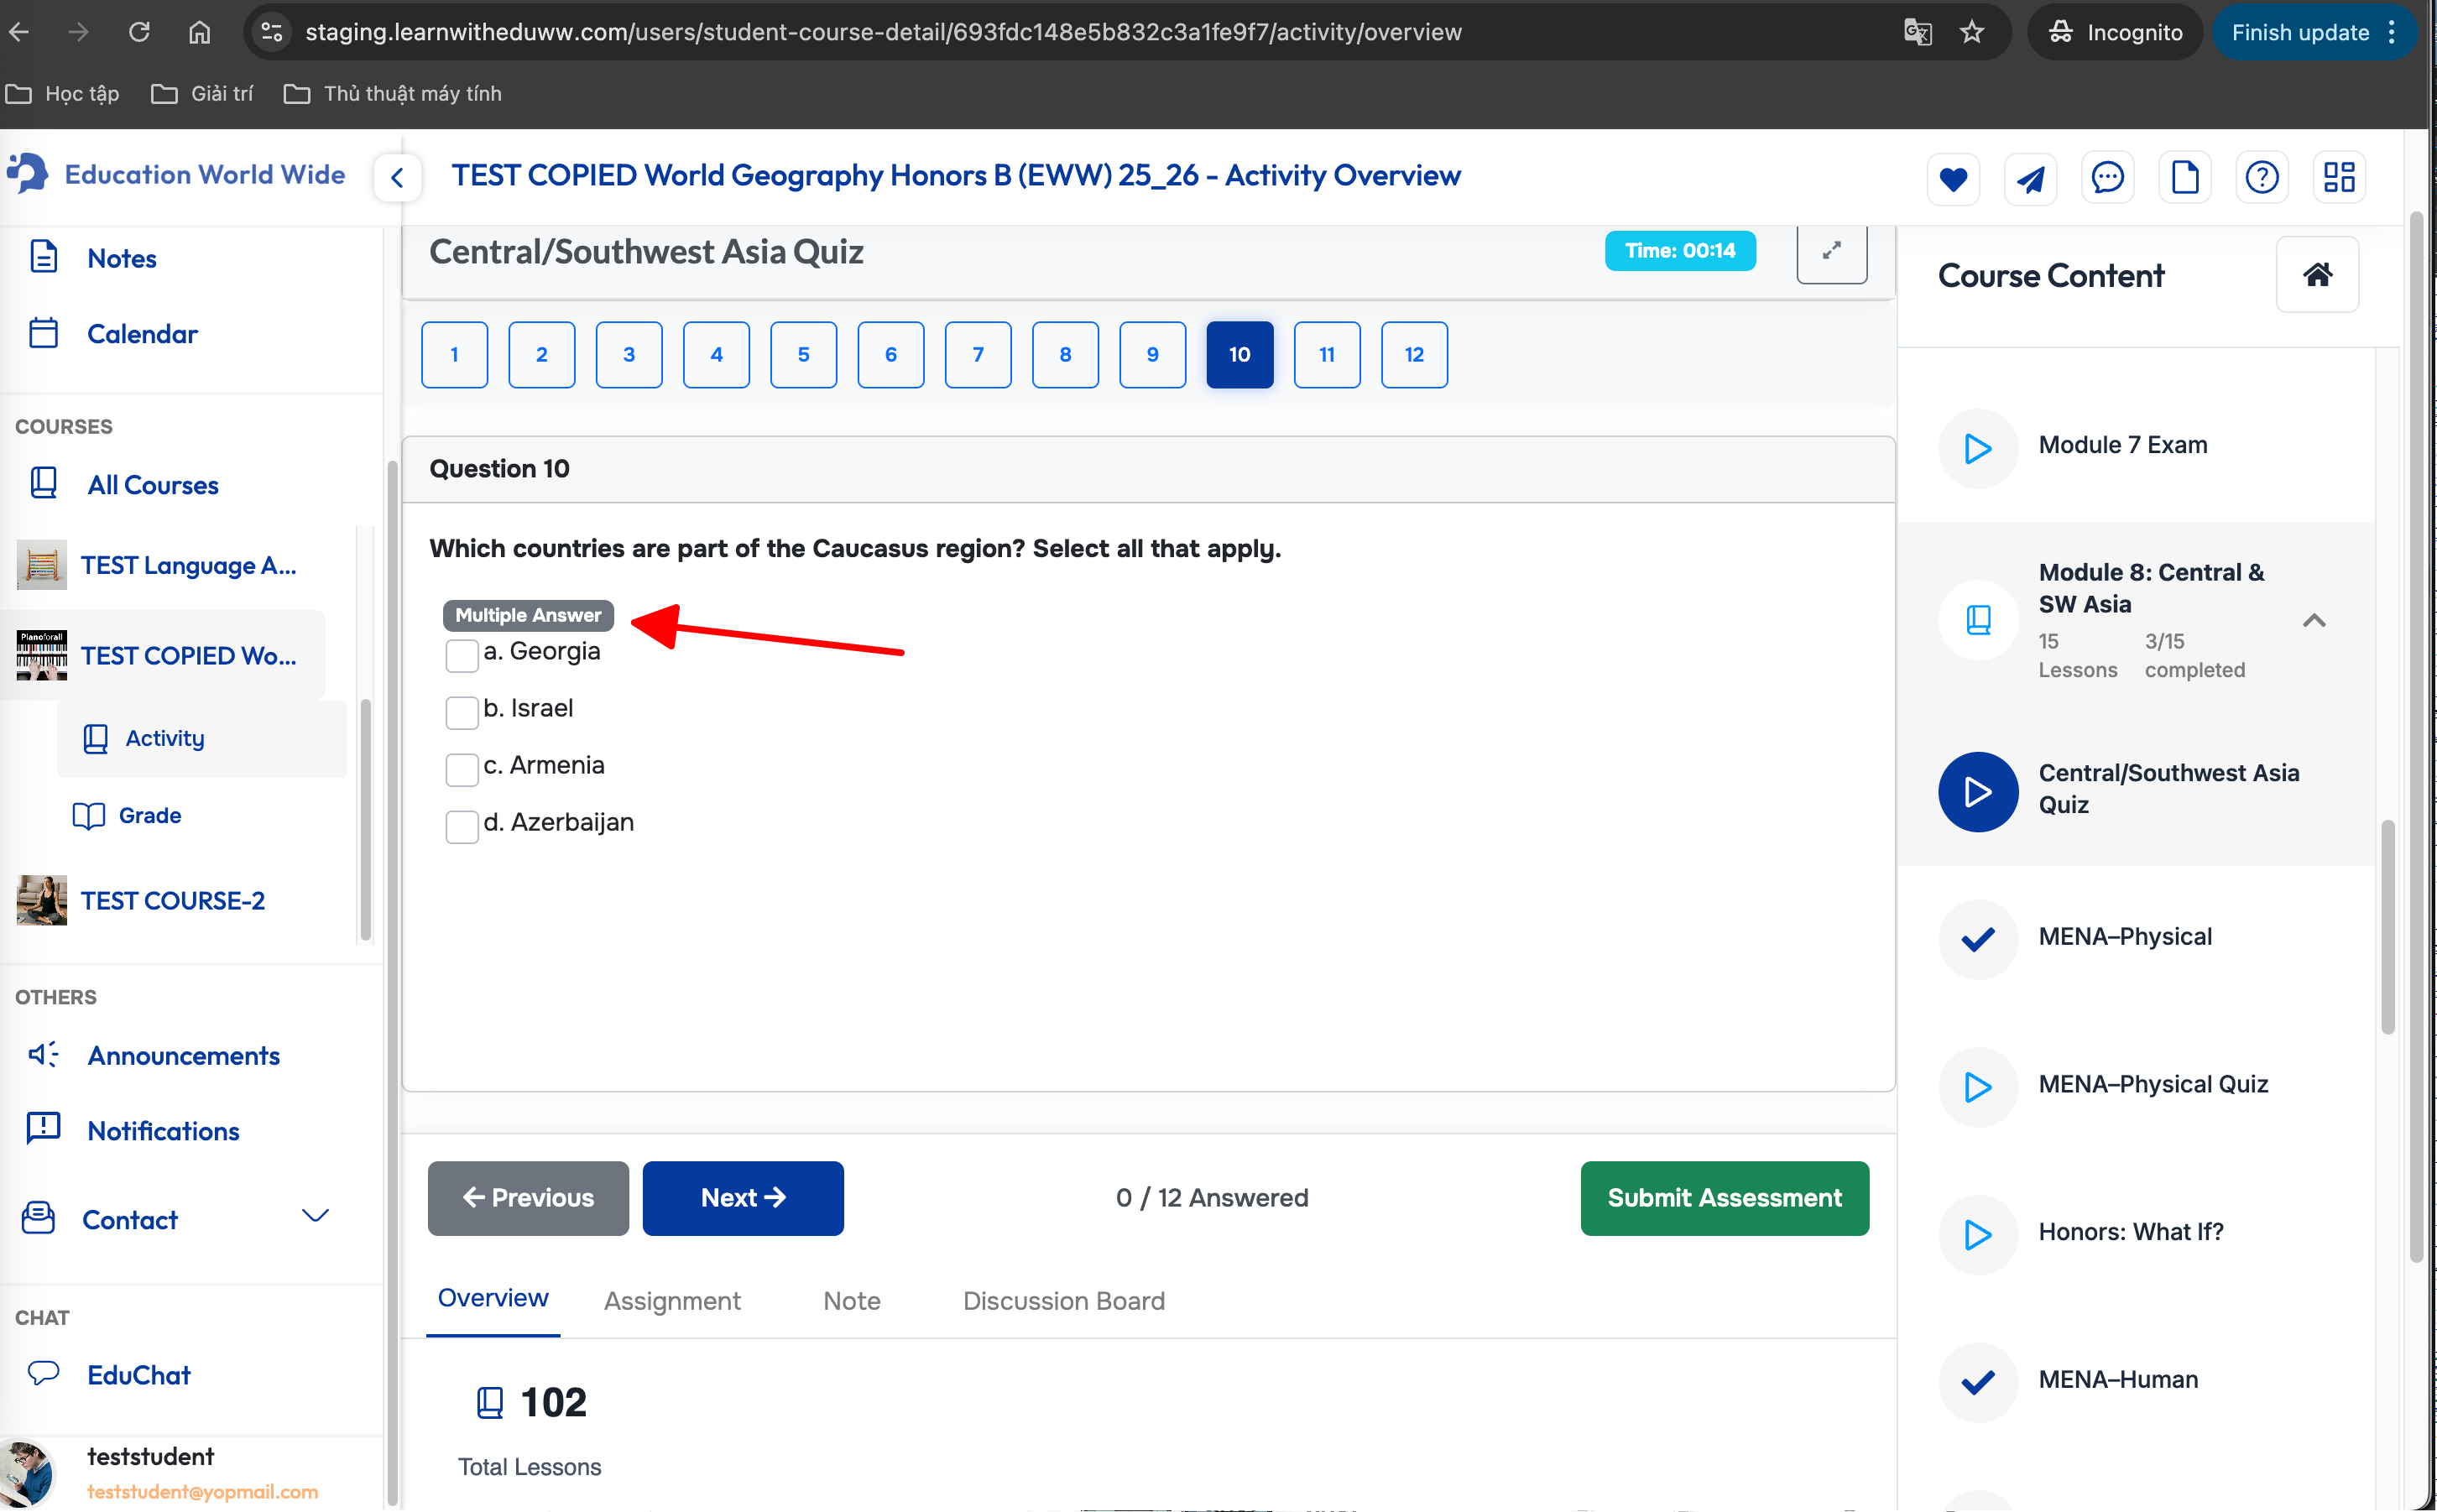Select the Azerbaijan answer checkbox
2437x1512 pixels.
pos(461,827)
